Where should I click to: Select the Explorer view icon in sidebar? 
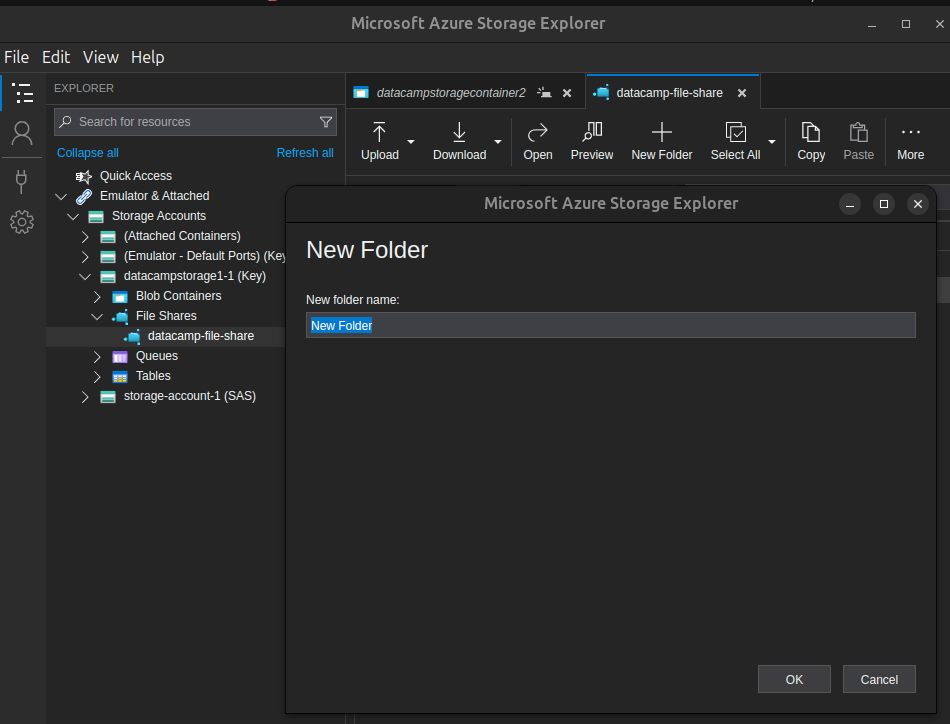[x=22, y=94]
